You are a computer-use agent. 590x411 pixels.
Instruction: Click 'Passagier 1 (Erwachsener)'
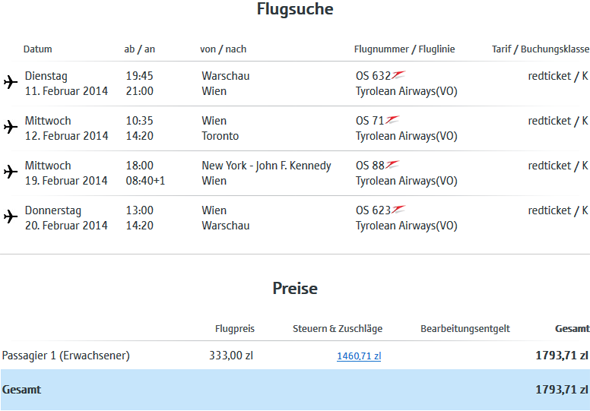(66, 356)
